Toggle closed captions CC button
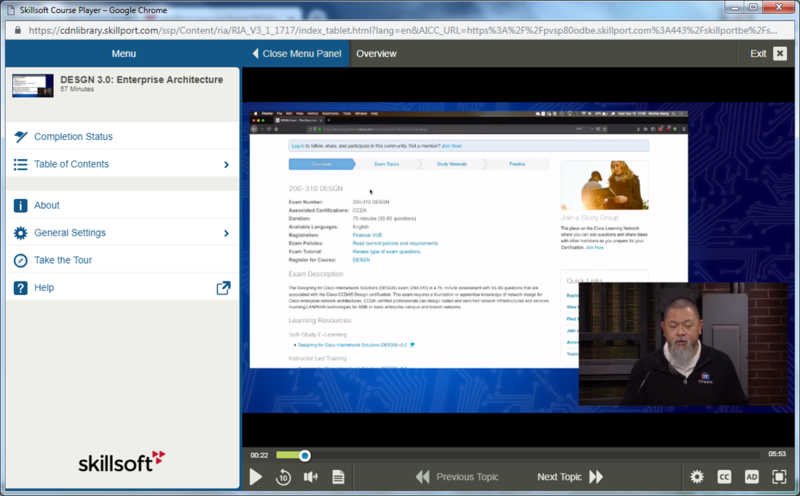Screen dimensions: 800x496 point(724,477)
